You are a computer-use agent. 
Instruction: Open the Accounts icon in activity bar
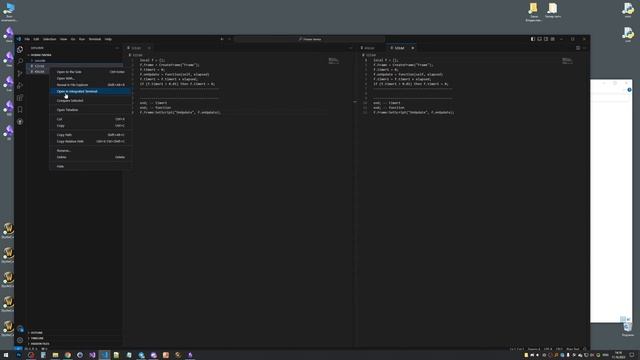20,329
